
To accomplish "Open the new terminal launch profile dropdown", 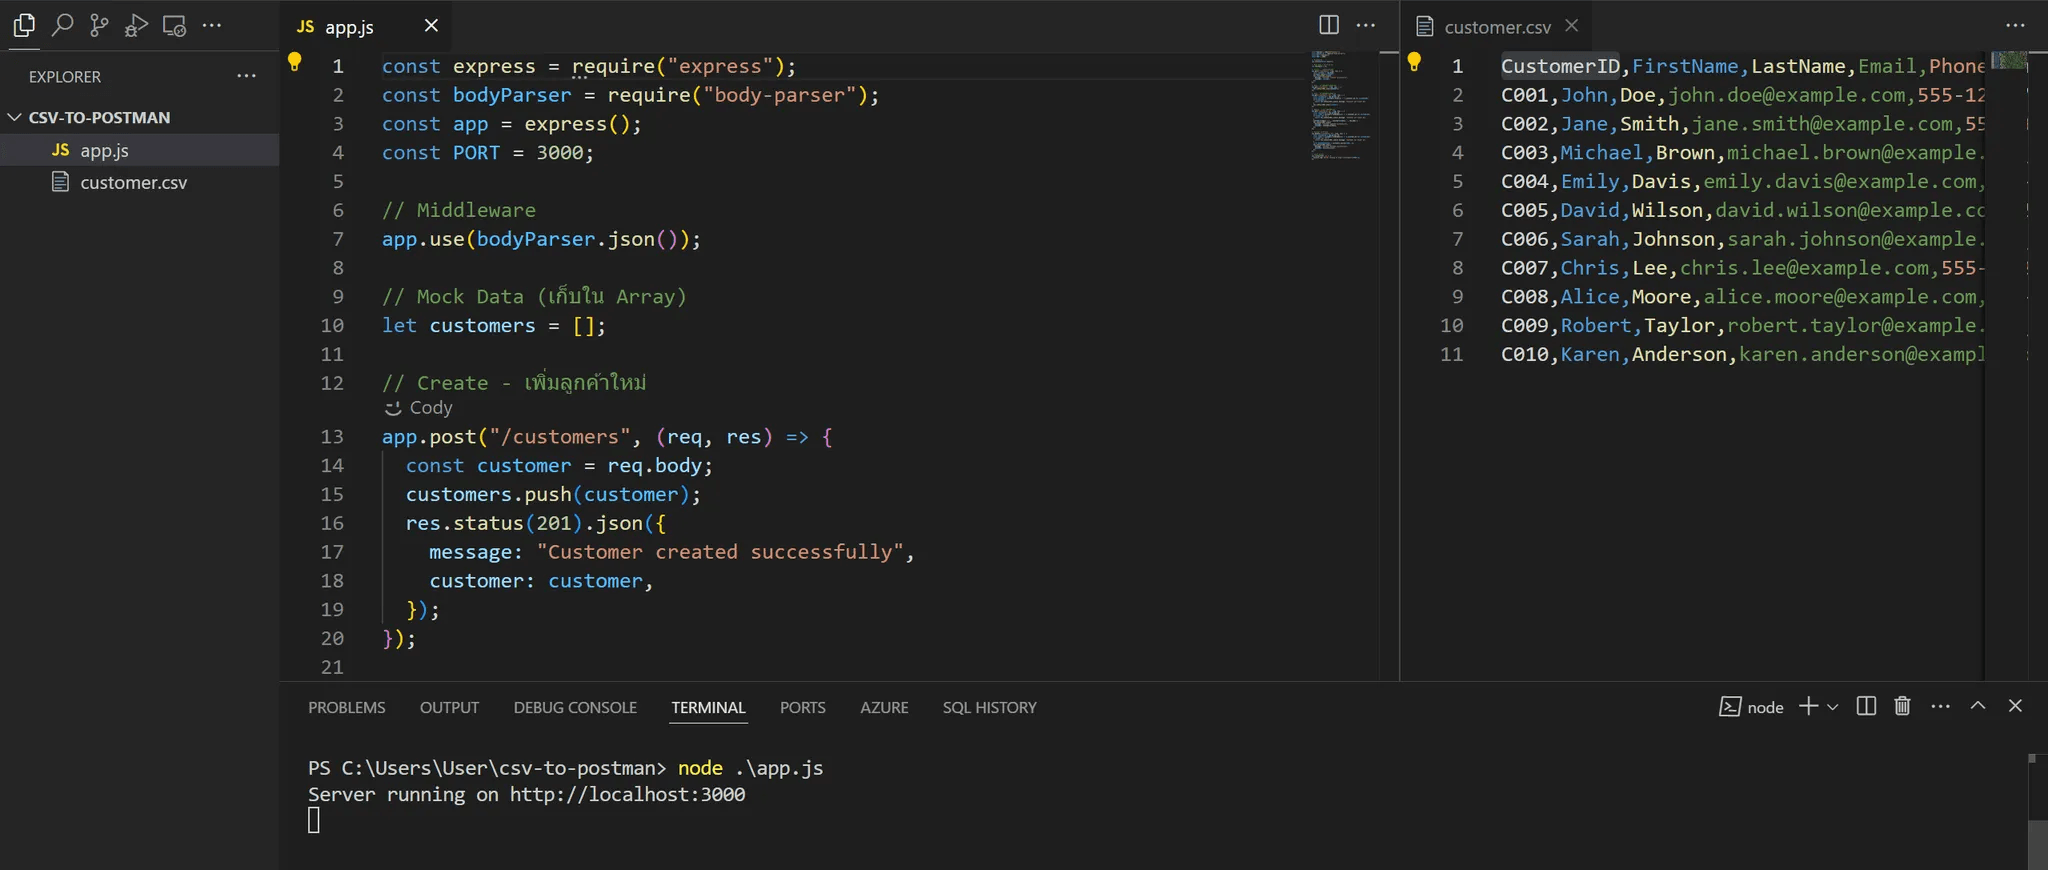I will [x=1832, y=707].
